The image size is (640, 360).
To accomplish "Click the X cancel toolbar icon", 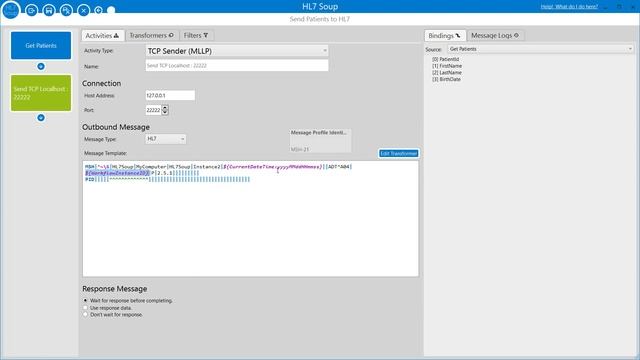I will pyautogui.click(x=84, y=10).
